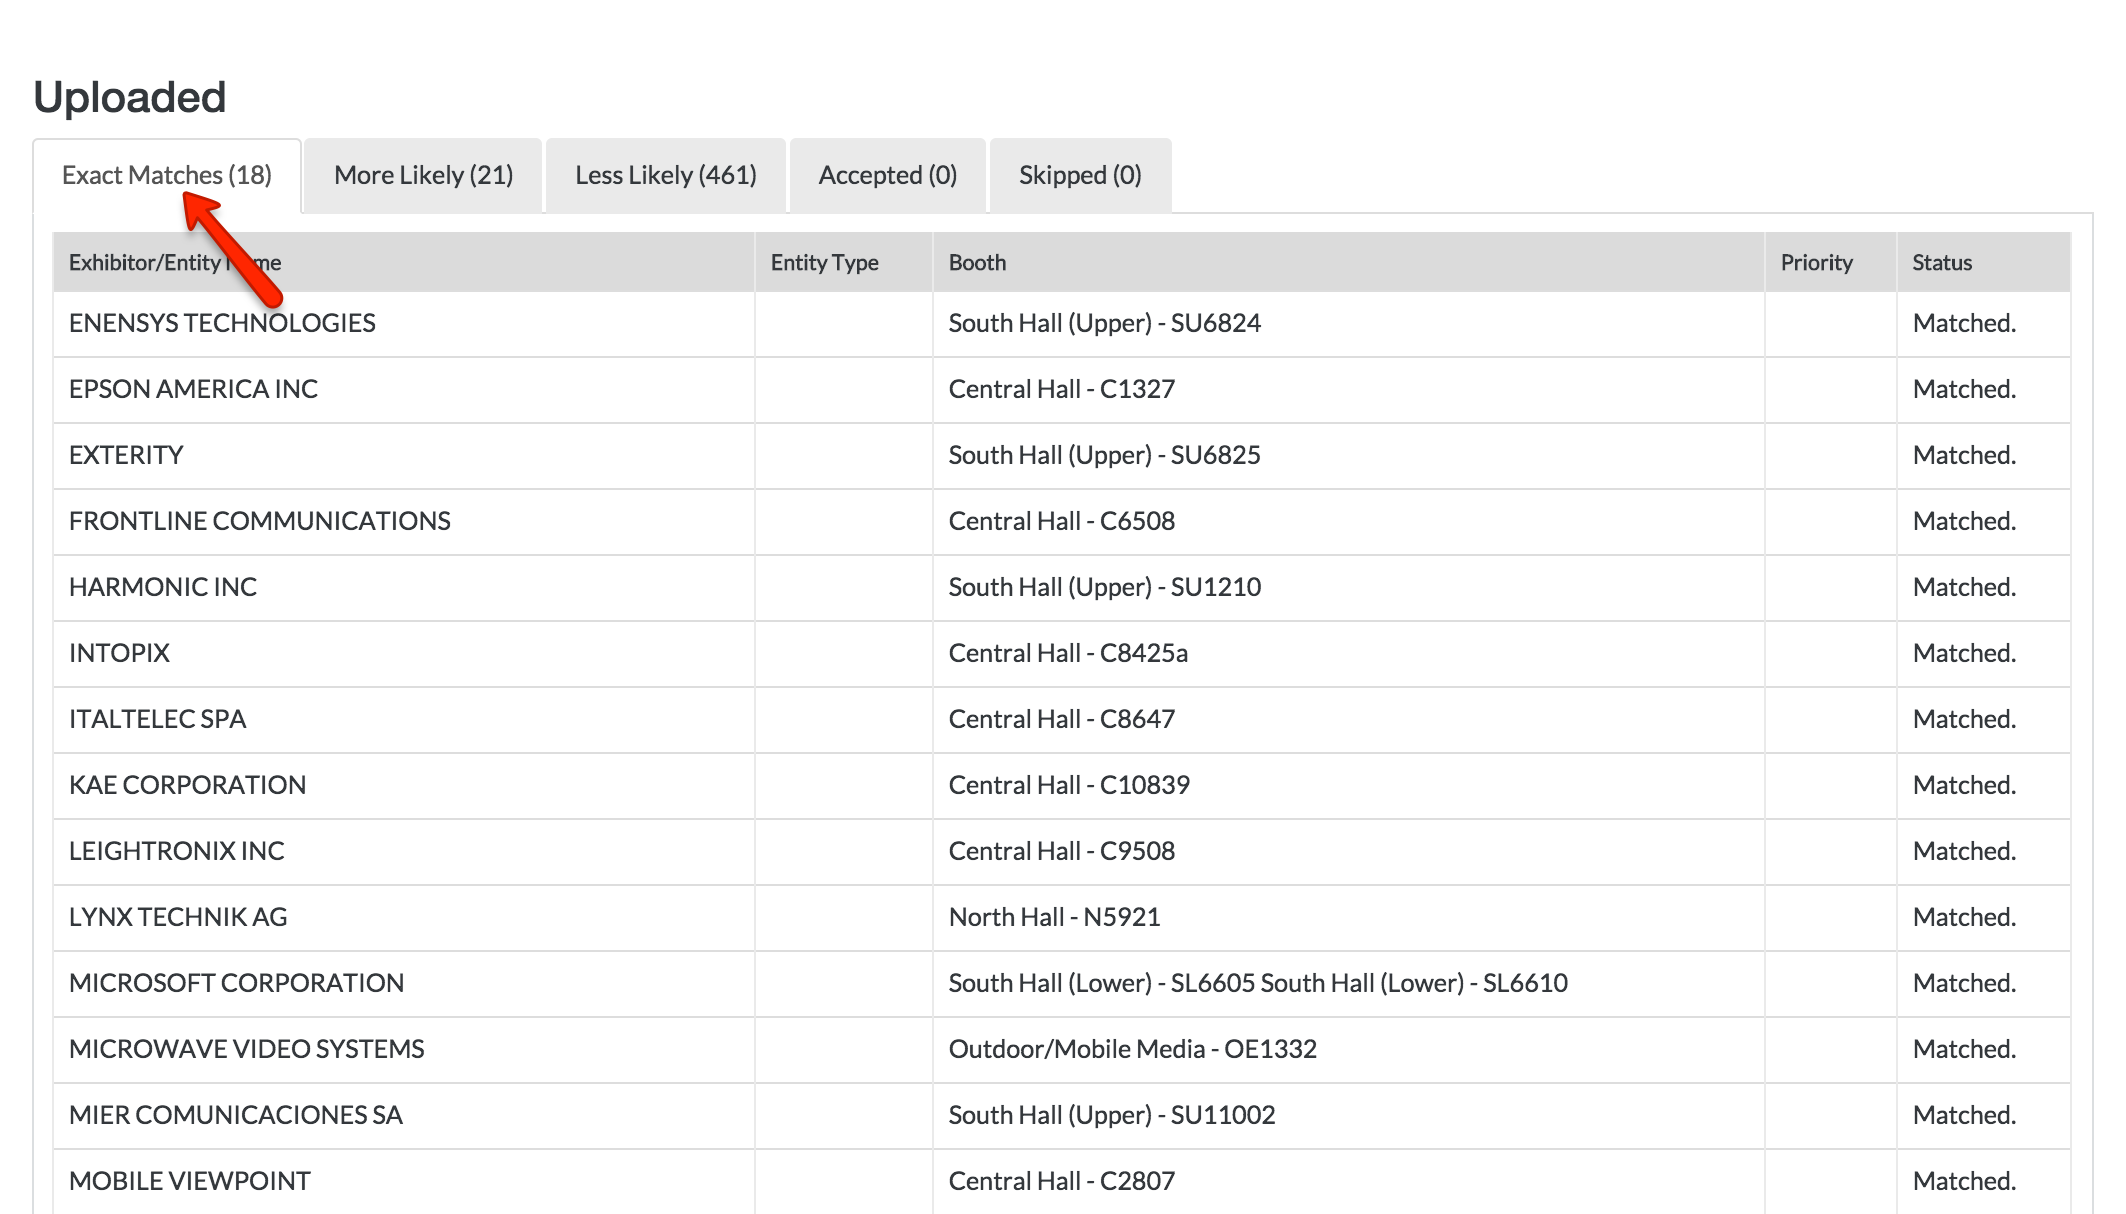The width and height of the screenshot is (2126, 1214).
Task: Switch to the More Likely (21) tab
Action: (423, 175)
